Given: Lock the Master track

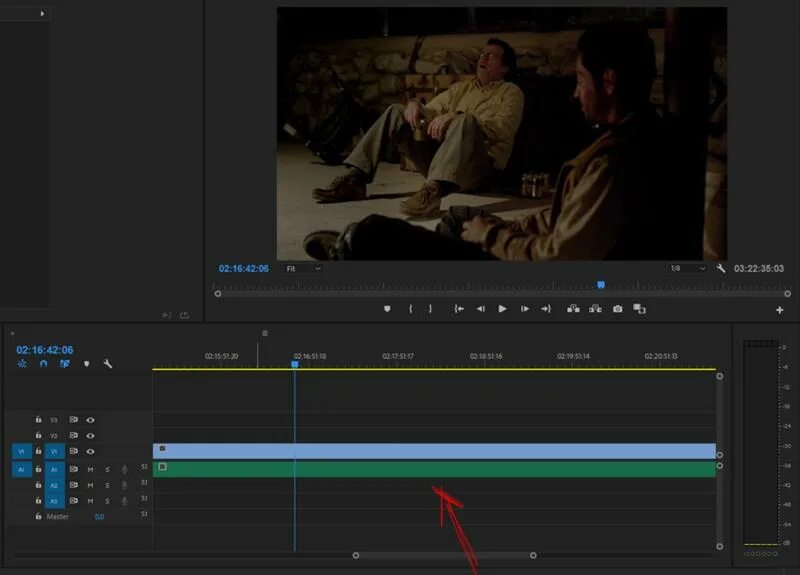Looking at the screenshot, I should (38, 516).
